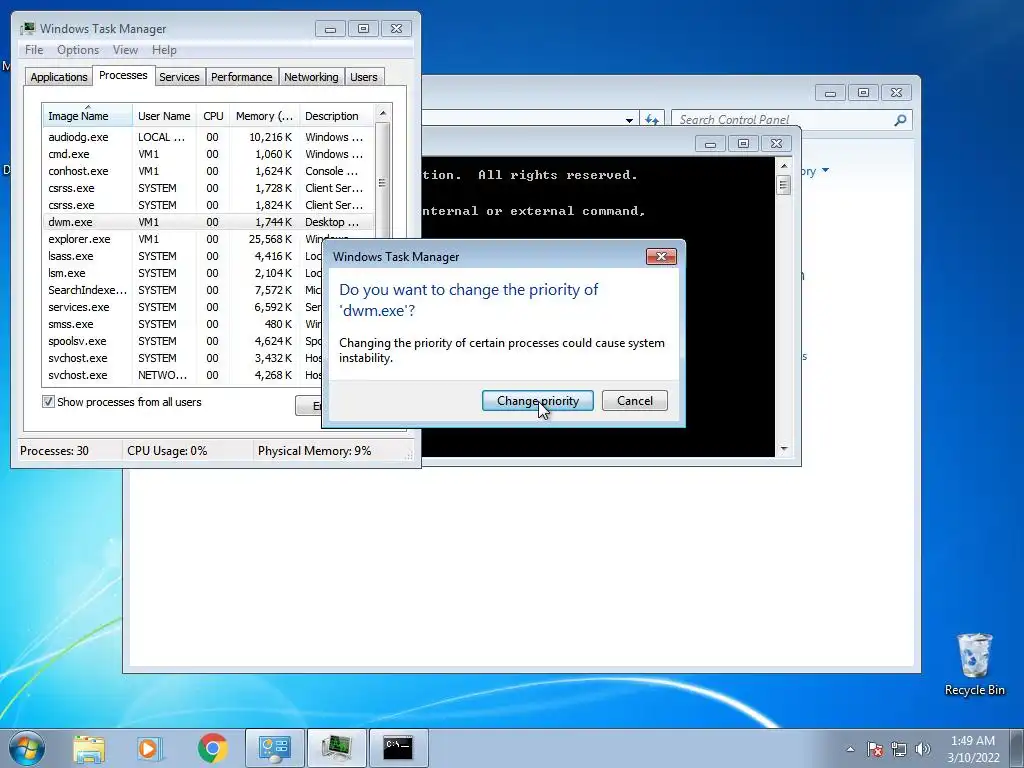Click the Task Manager title bar icon

coord(27,29)
